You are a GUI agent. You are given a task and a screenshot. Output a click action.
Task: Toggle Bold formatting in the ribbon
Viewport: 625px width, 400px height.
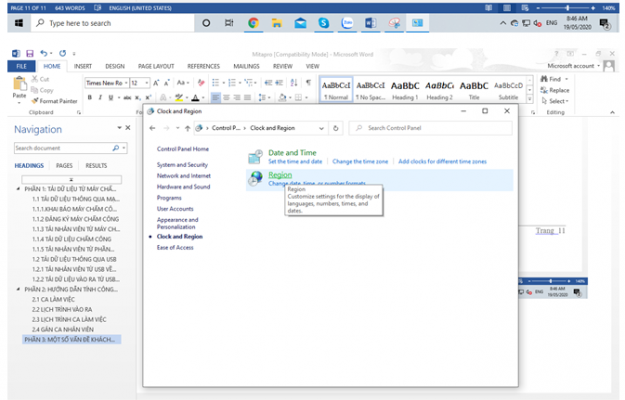(x=88, y=98)
